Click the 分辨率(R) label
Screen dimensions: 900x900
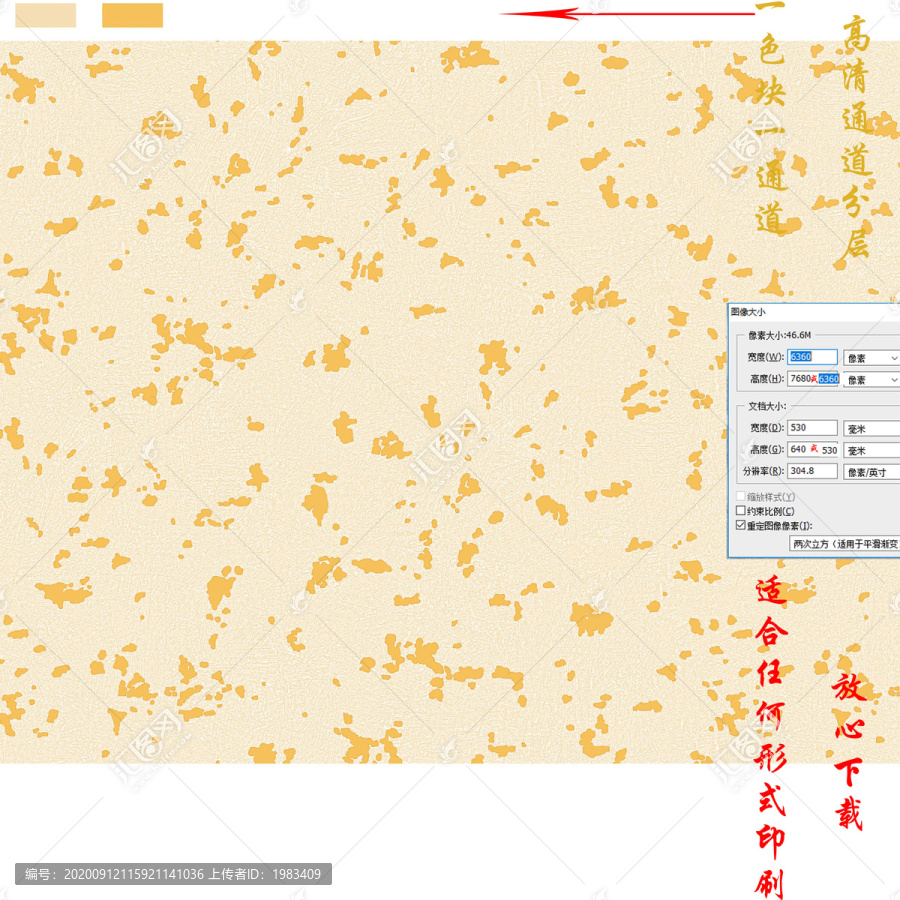click(x=763, y=471)
